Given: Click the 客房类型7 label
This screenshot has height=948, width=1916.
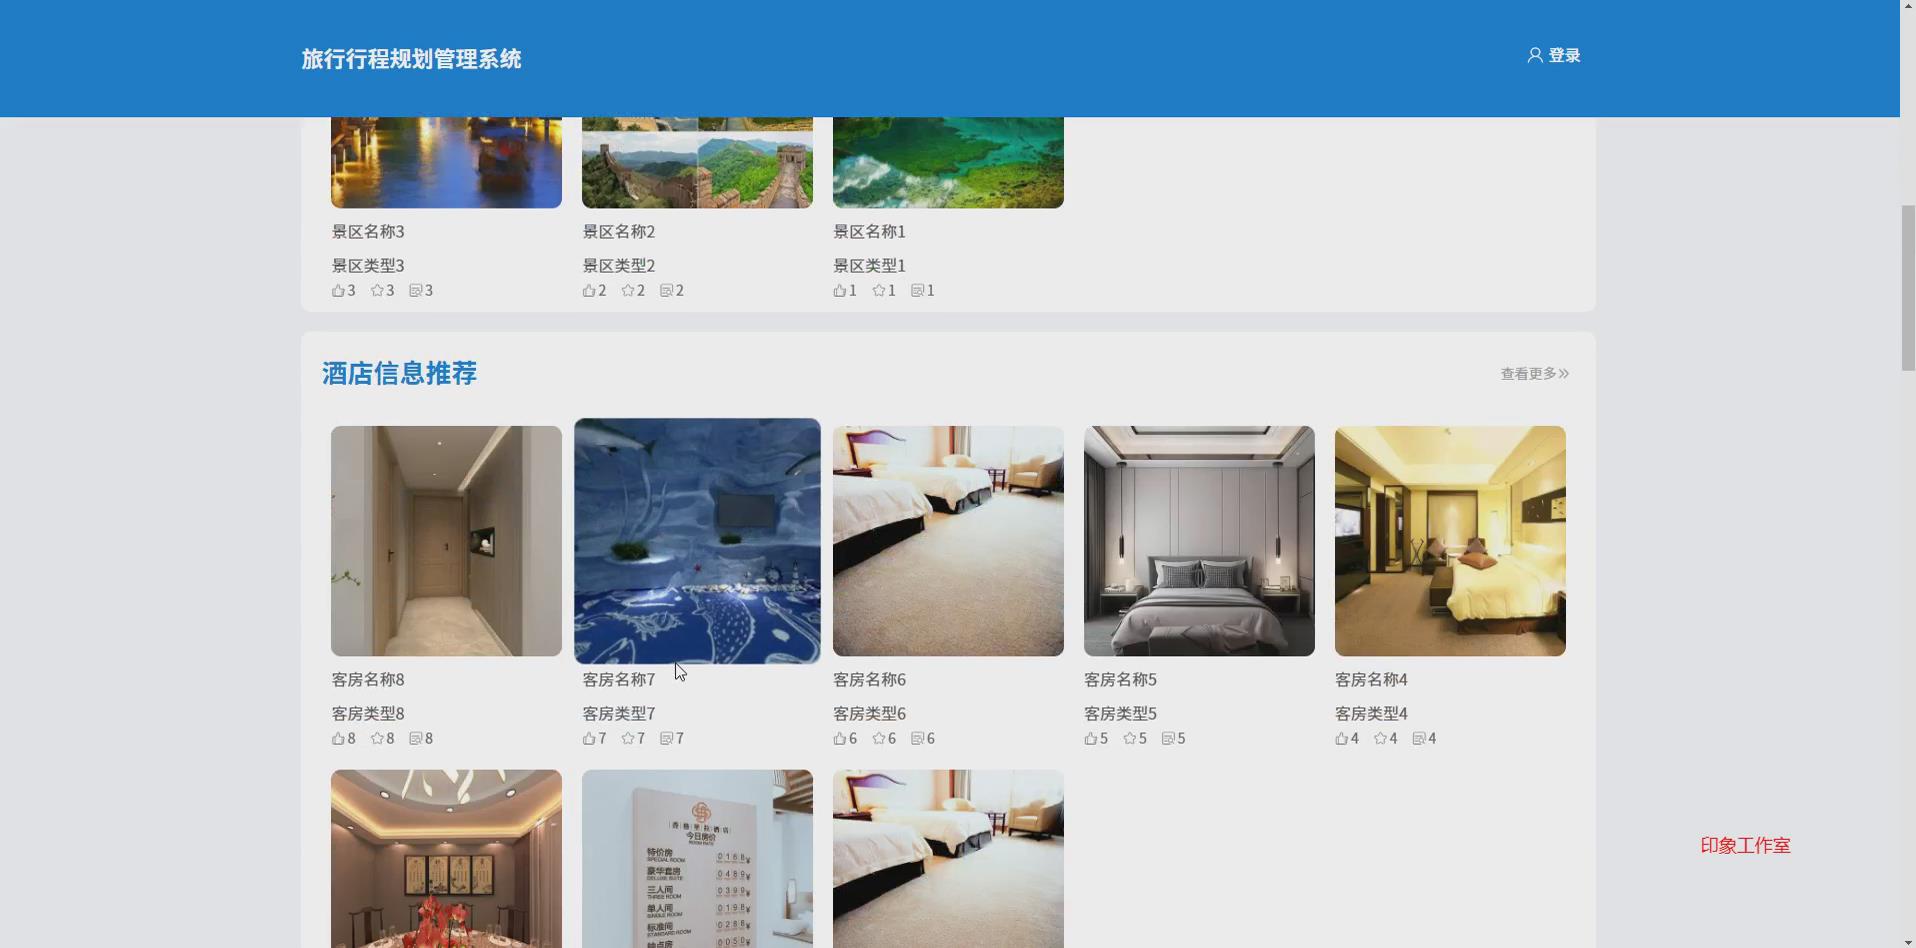Looking at the screenshot, I should point(619,714).
